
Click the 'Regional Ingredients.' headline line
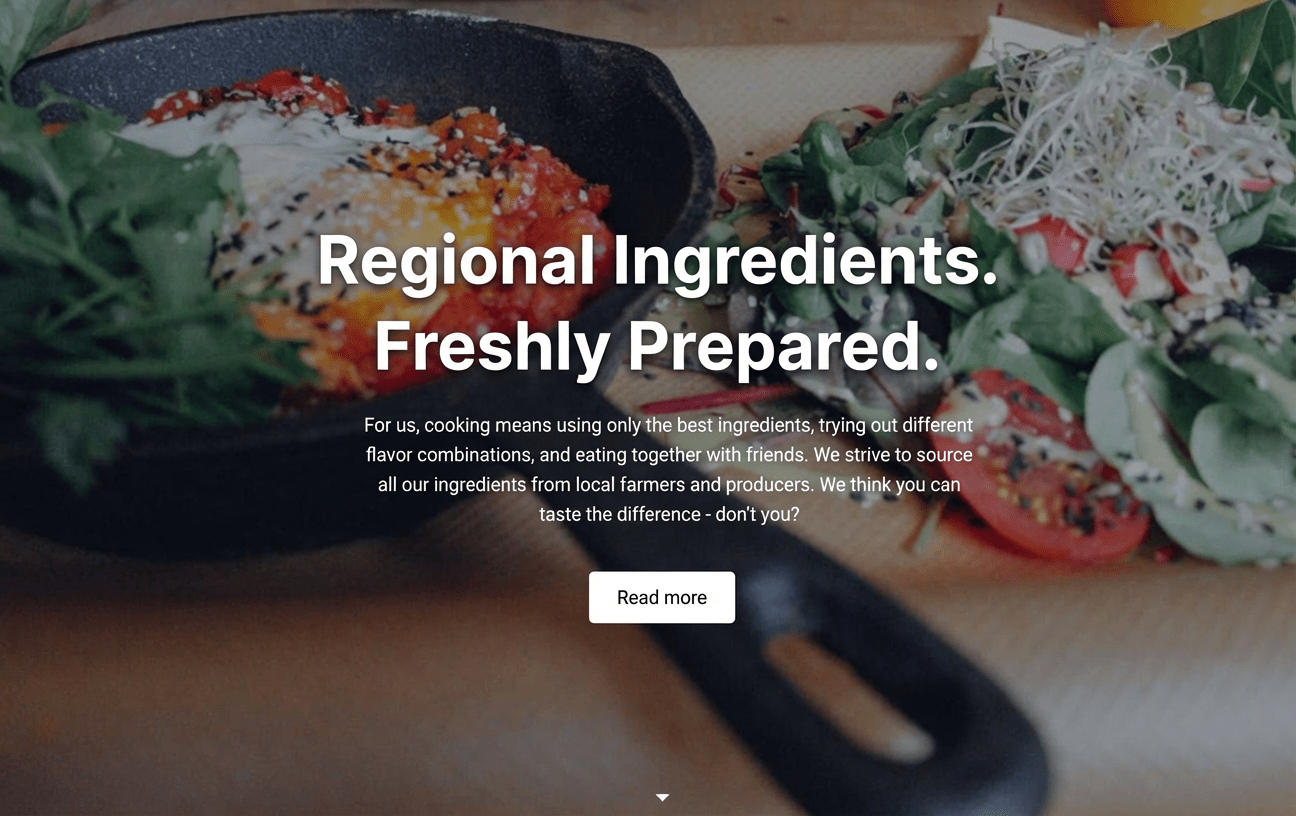(x=658, y=262)
